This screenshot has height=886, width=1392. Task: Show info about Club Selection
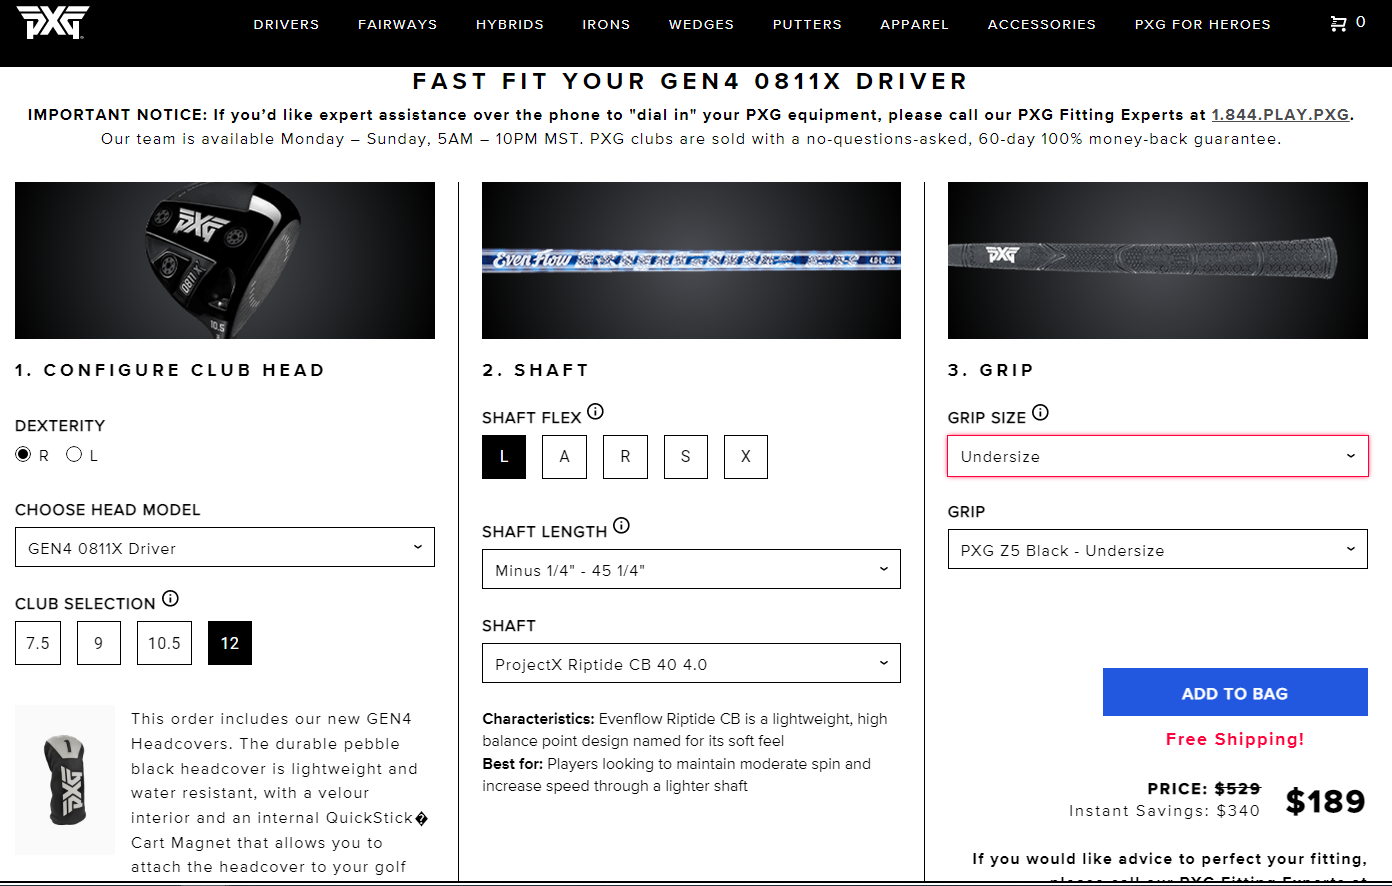(170, 599)
